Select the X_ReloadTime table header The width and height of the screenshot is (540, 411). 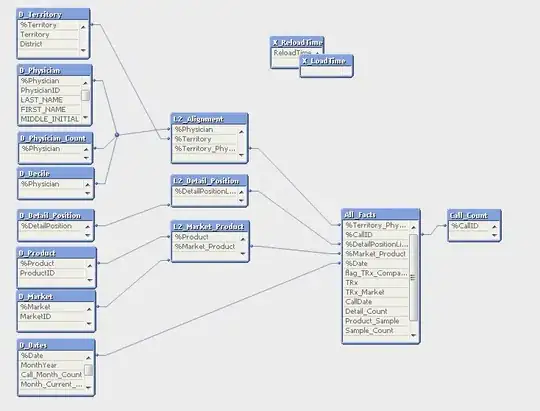[x=297, y=42]
